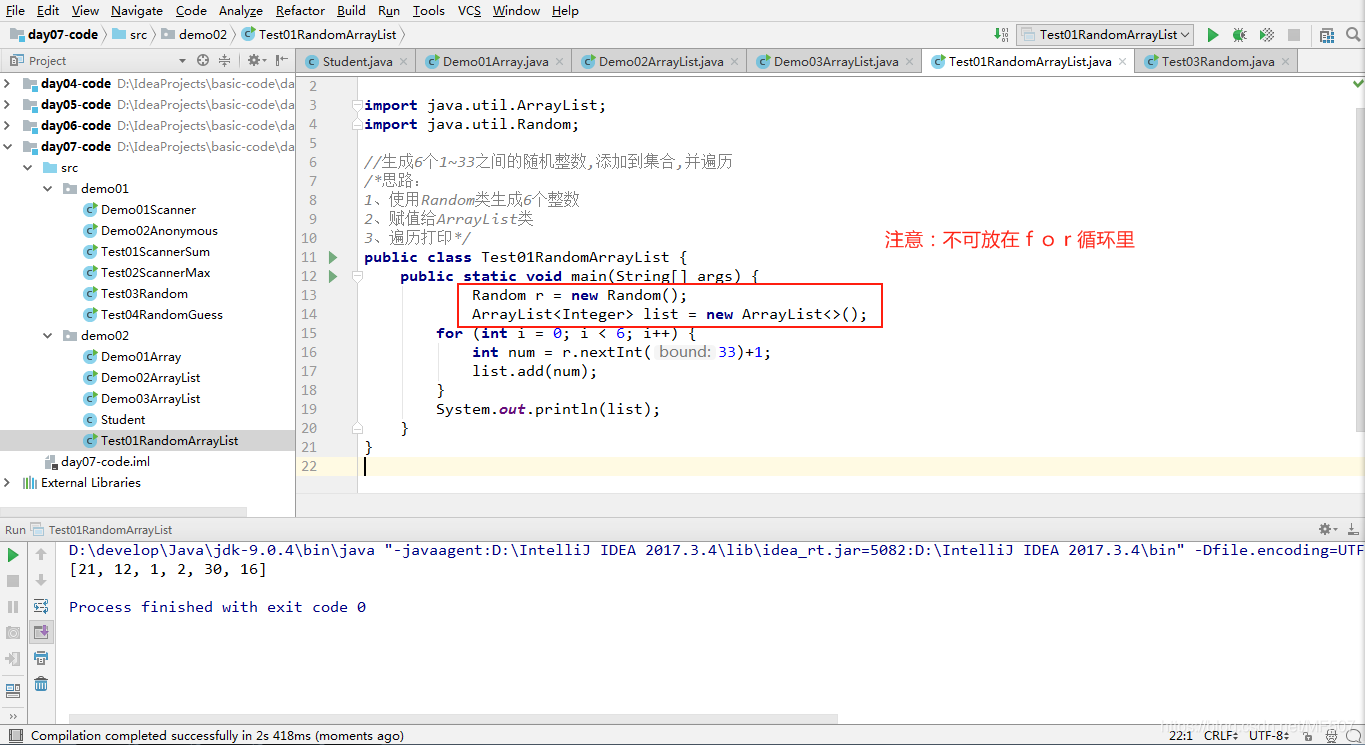
Task: Collapse the day07-code module
Action: tap(7, 147)
